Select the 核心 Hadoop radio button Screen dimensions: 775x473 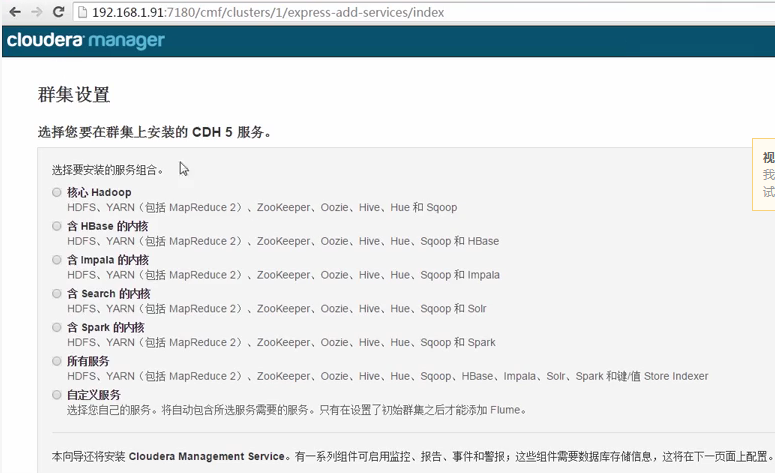[x=57, y=192]
